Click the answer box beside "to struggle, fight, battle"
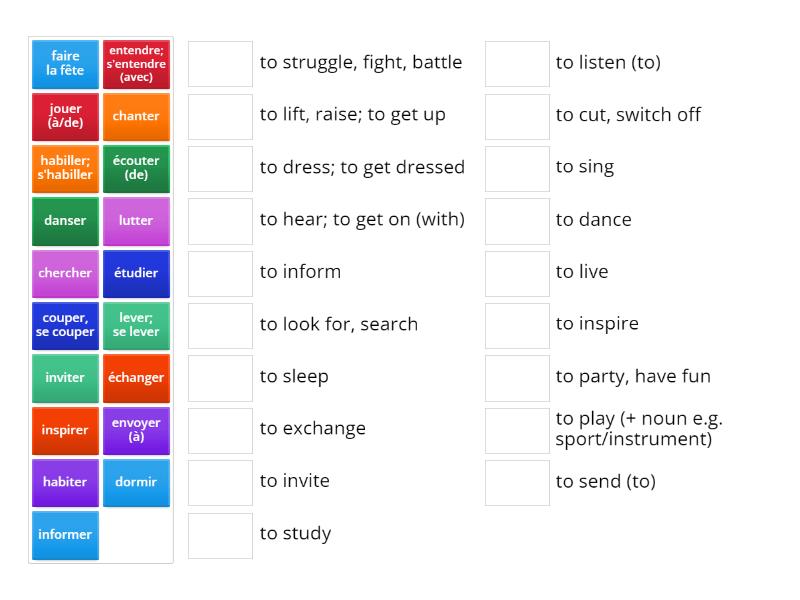The width and height of the screenshot is (800, 600). 220,62
